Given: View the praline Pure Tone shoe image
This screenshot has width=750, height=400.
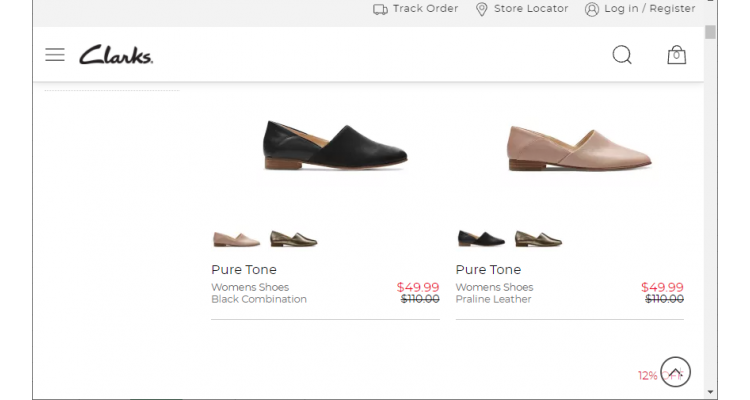Looking at the screenshot, I should (579, 147).
